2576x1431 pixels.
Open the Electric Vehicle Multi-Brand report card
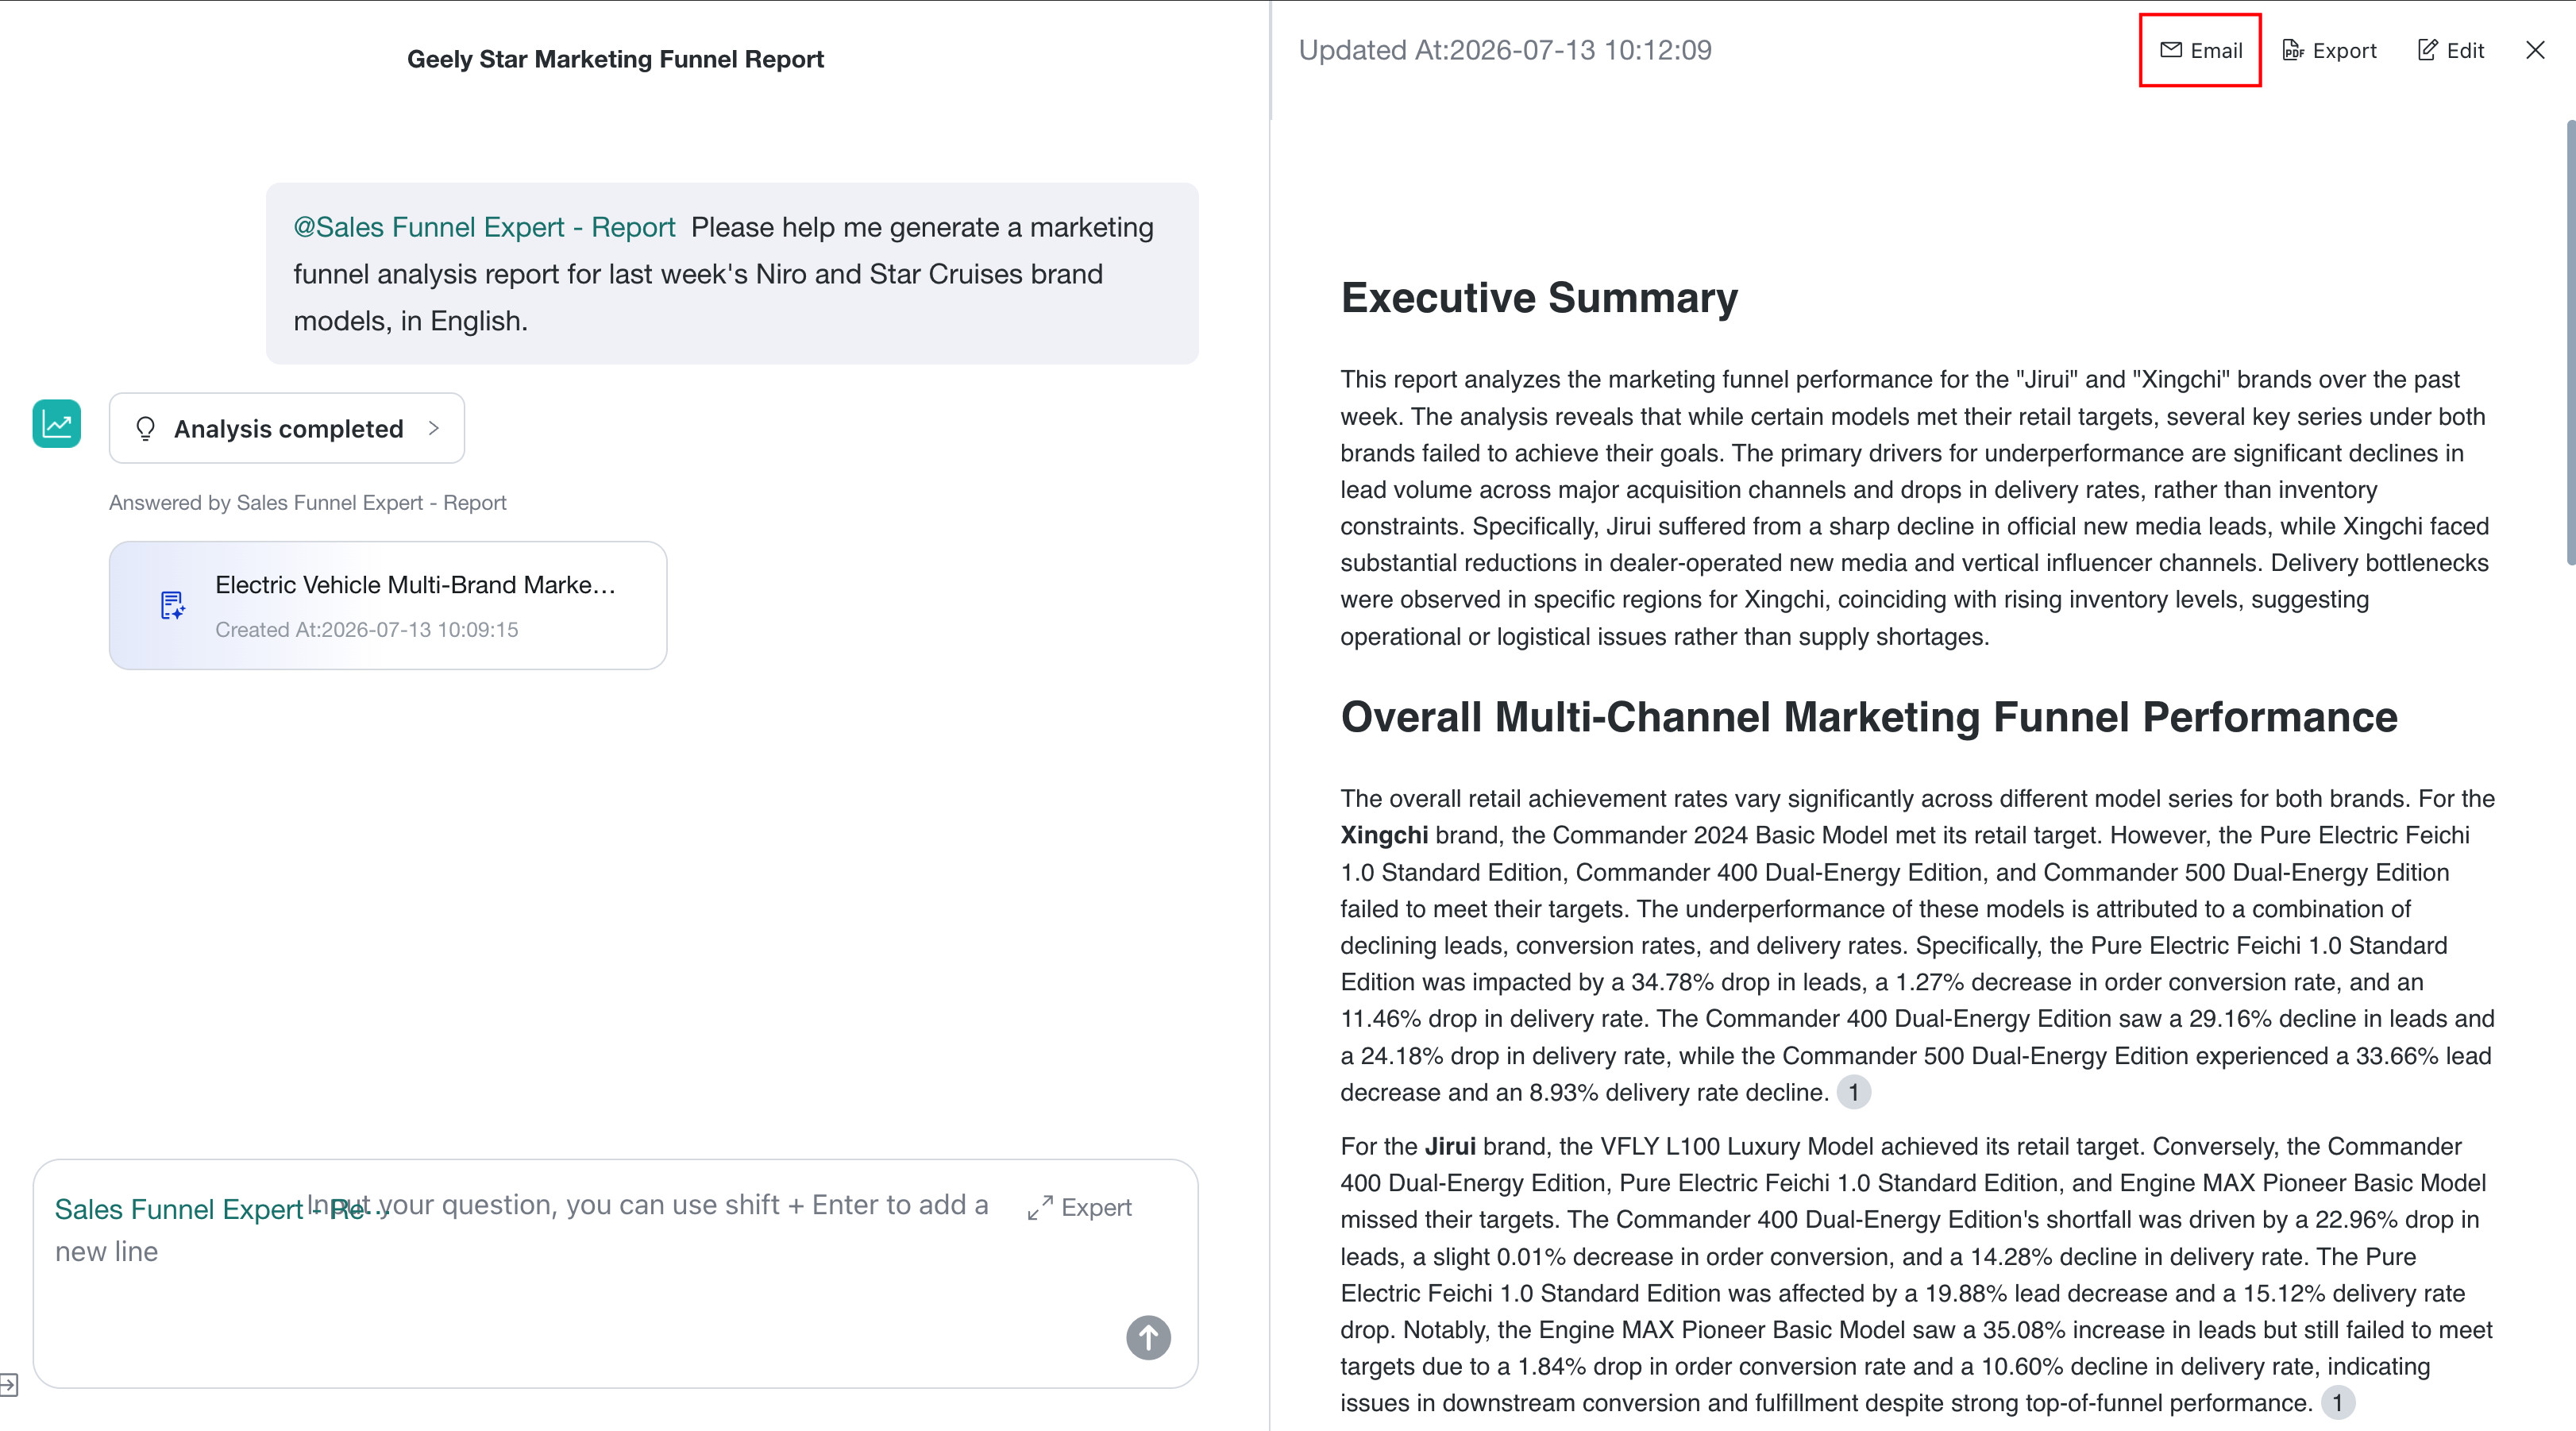(x=388, y=605)
